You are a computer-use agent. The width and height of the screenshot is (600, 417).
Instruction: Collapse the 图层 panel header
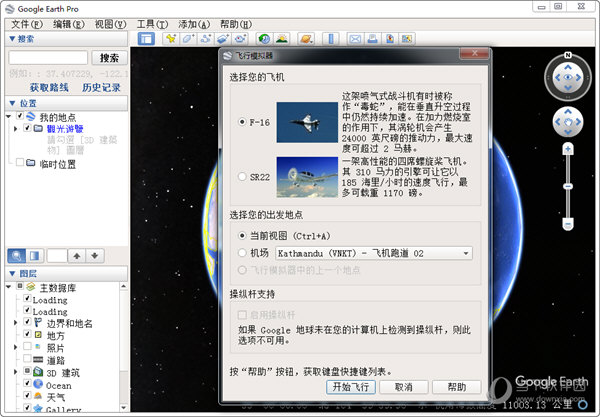67,274
